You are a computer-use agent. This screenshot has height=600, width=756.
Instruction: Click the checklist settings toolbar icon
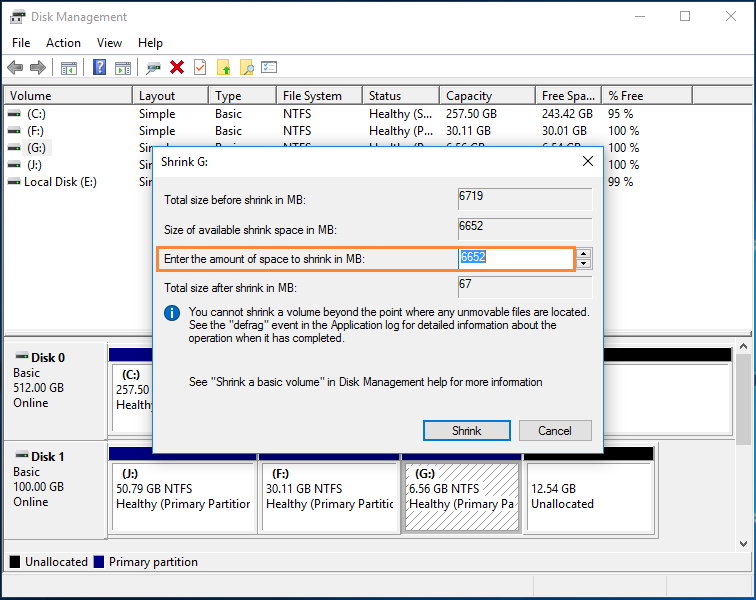pyautogui.click(x=269, y=67)
